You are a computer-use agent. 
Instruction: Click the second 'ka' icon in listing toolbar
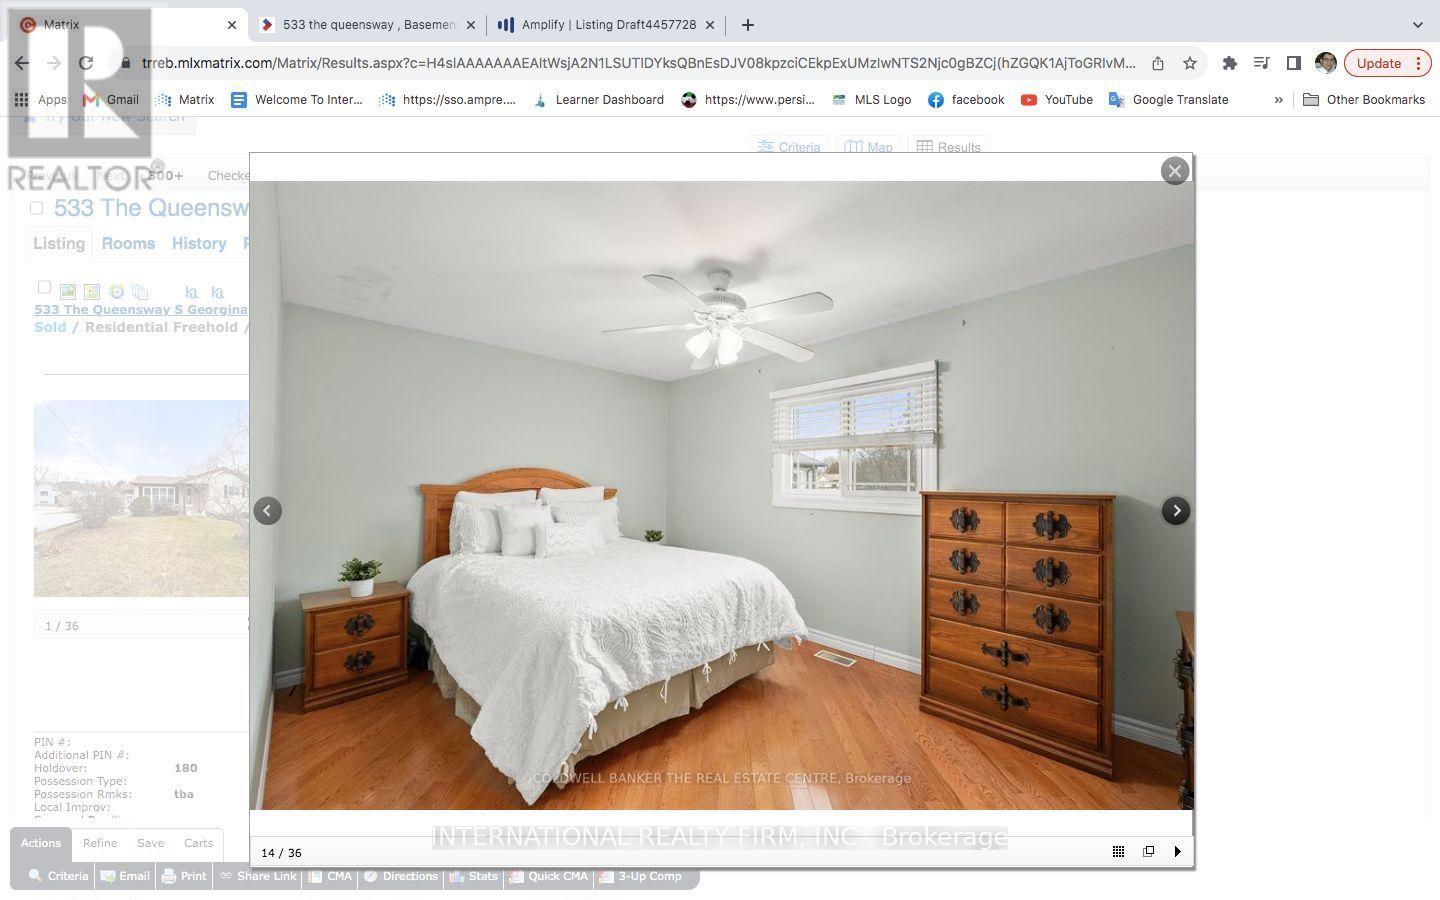(x=217, y=293)
